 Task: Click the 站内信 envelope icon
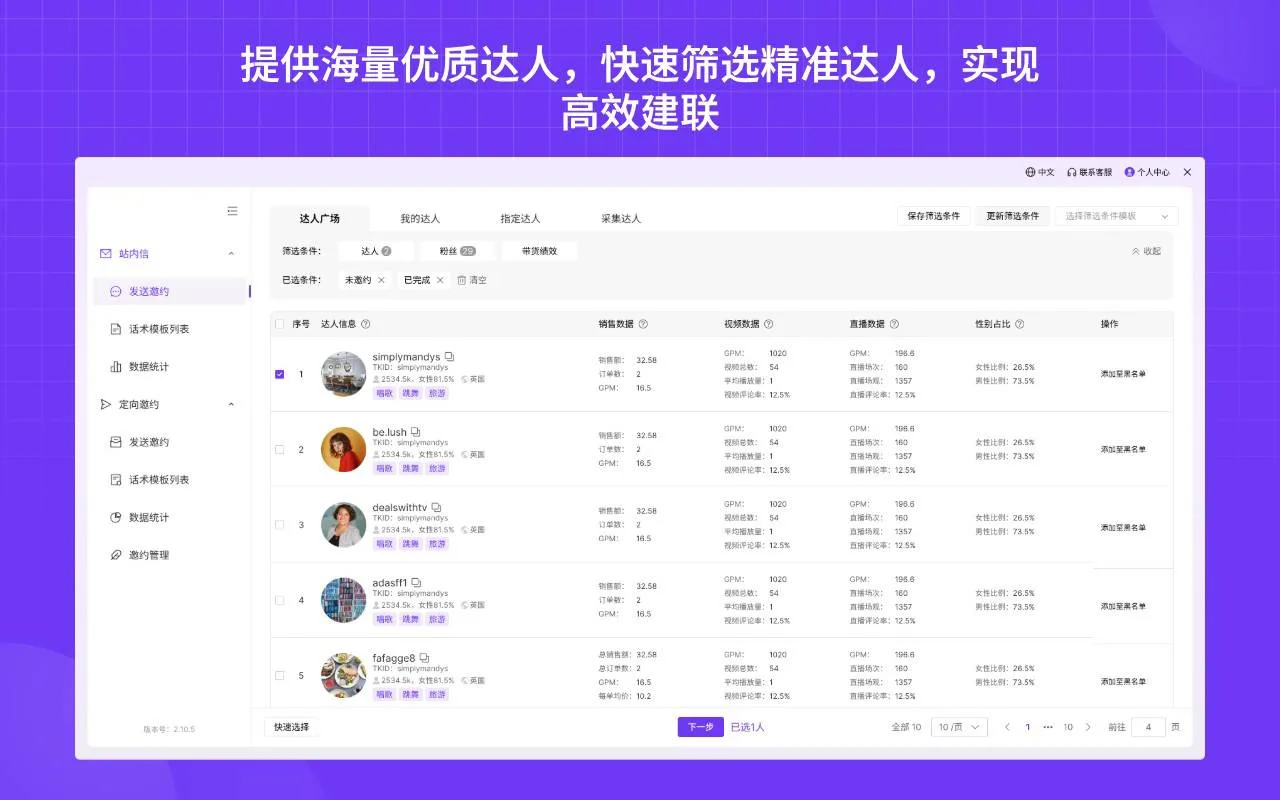[105, 254]
